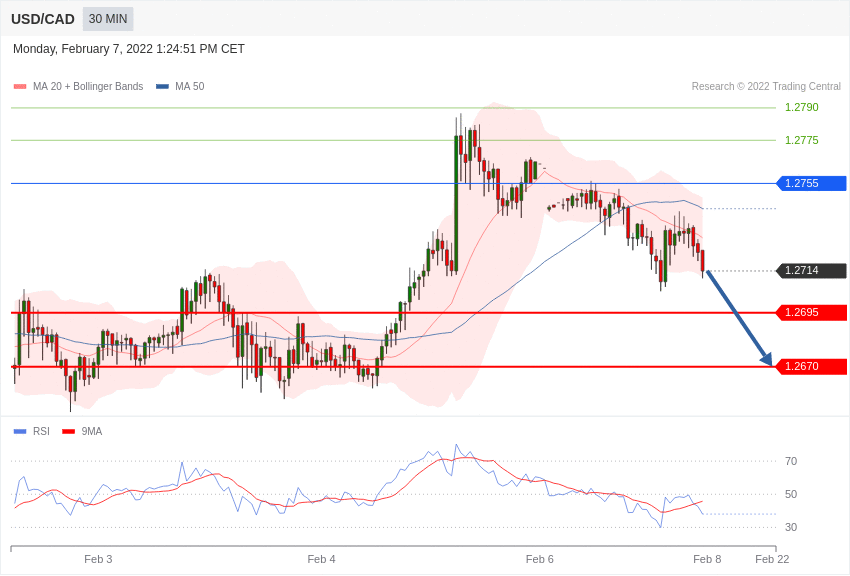This screenshot has height=576, width=850.
Task: Click the blue MA 50 legend swatch
Action: [x=162, y=86]
